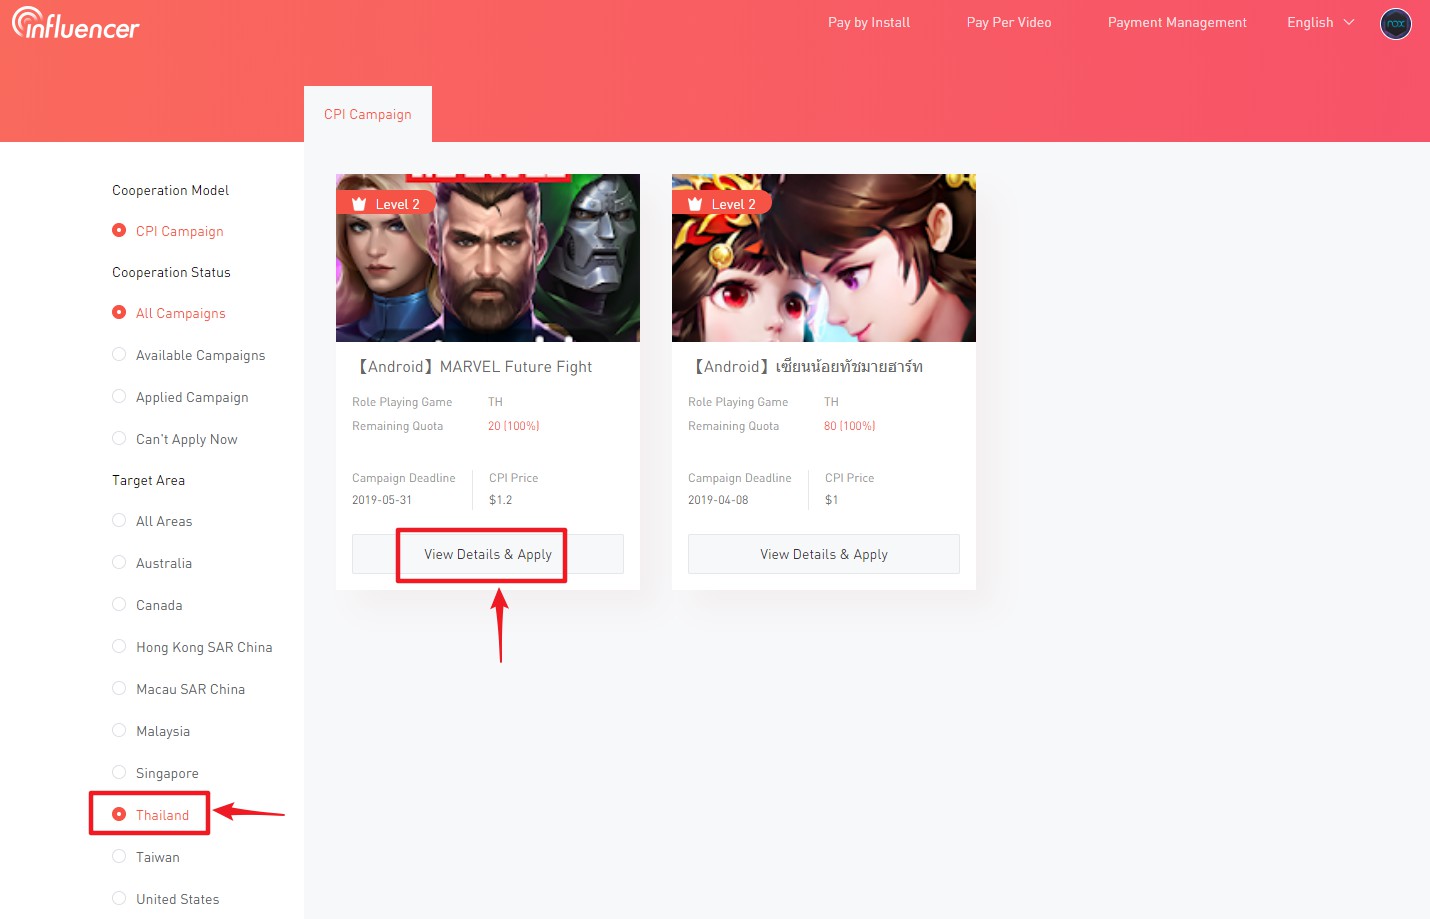Switch to the CPI Campaign tab

(367, 114)
